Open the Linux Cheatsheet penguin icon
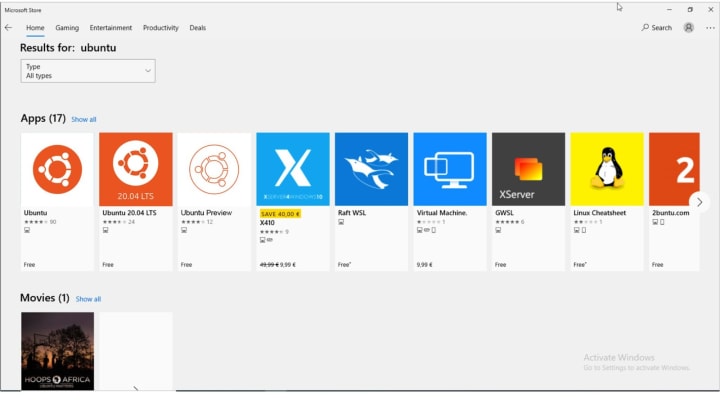This screenshot has height=405, width=720. coord(607,169)
